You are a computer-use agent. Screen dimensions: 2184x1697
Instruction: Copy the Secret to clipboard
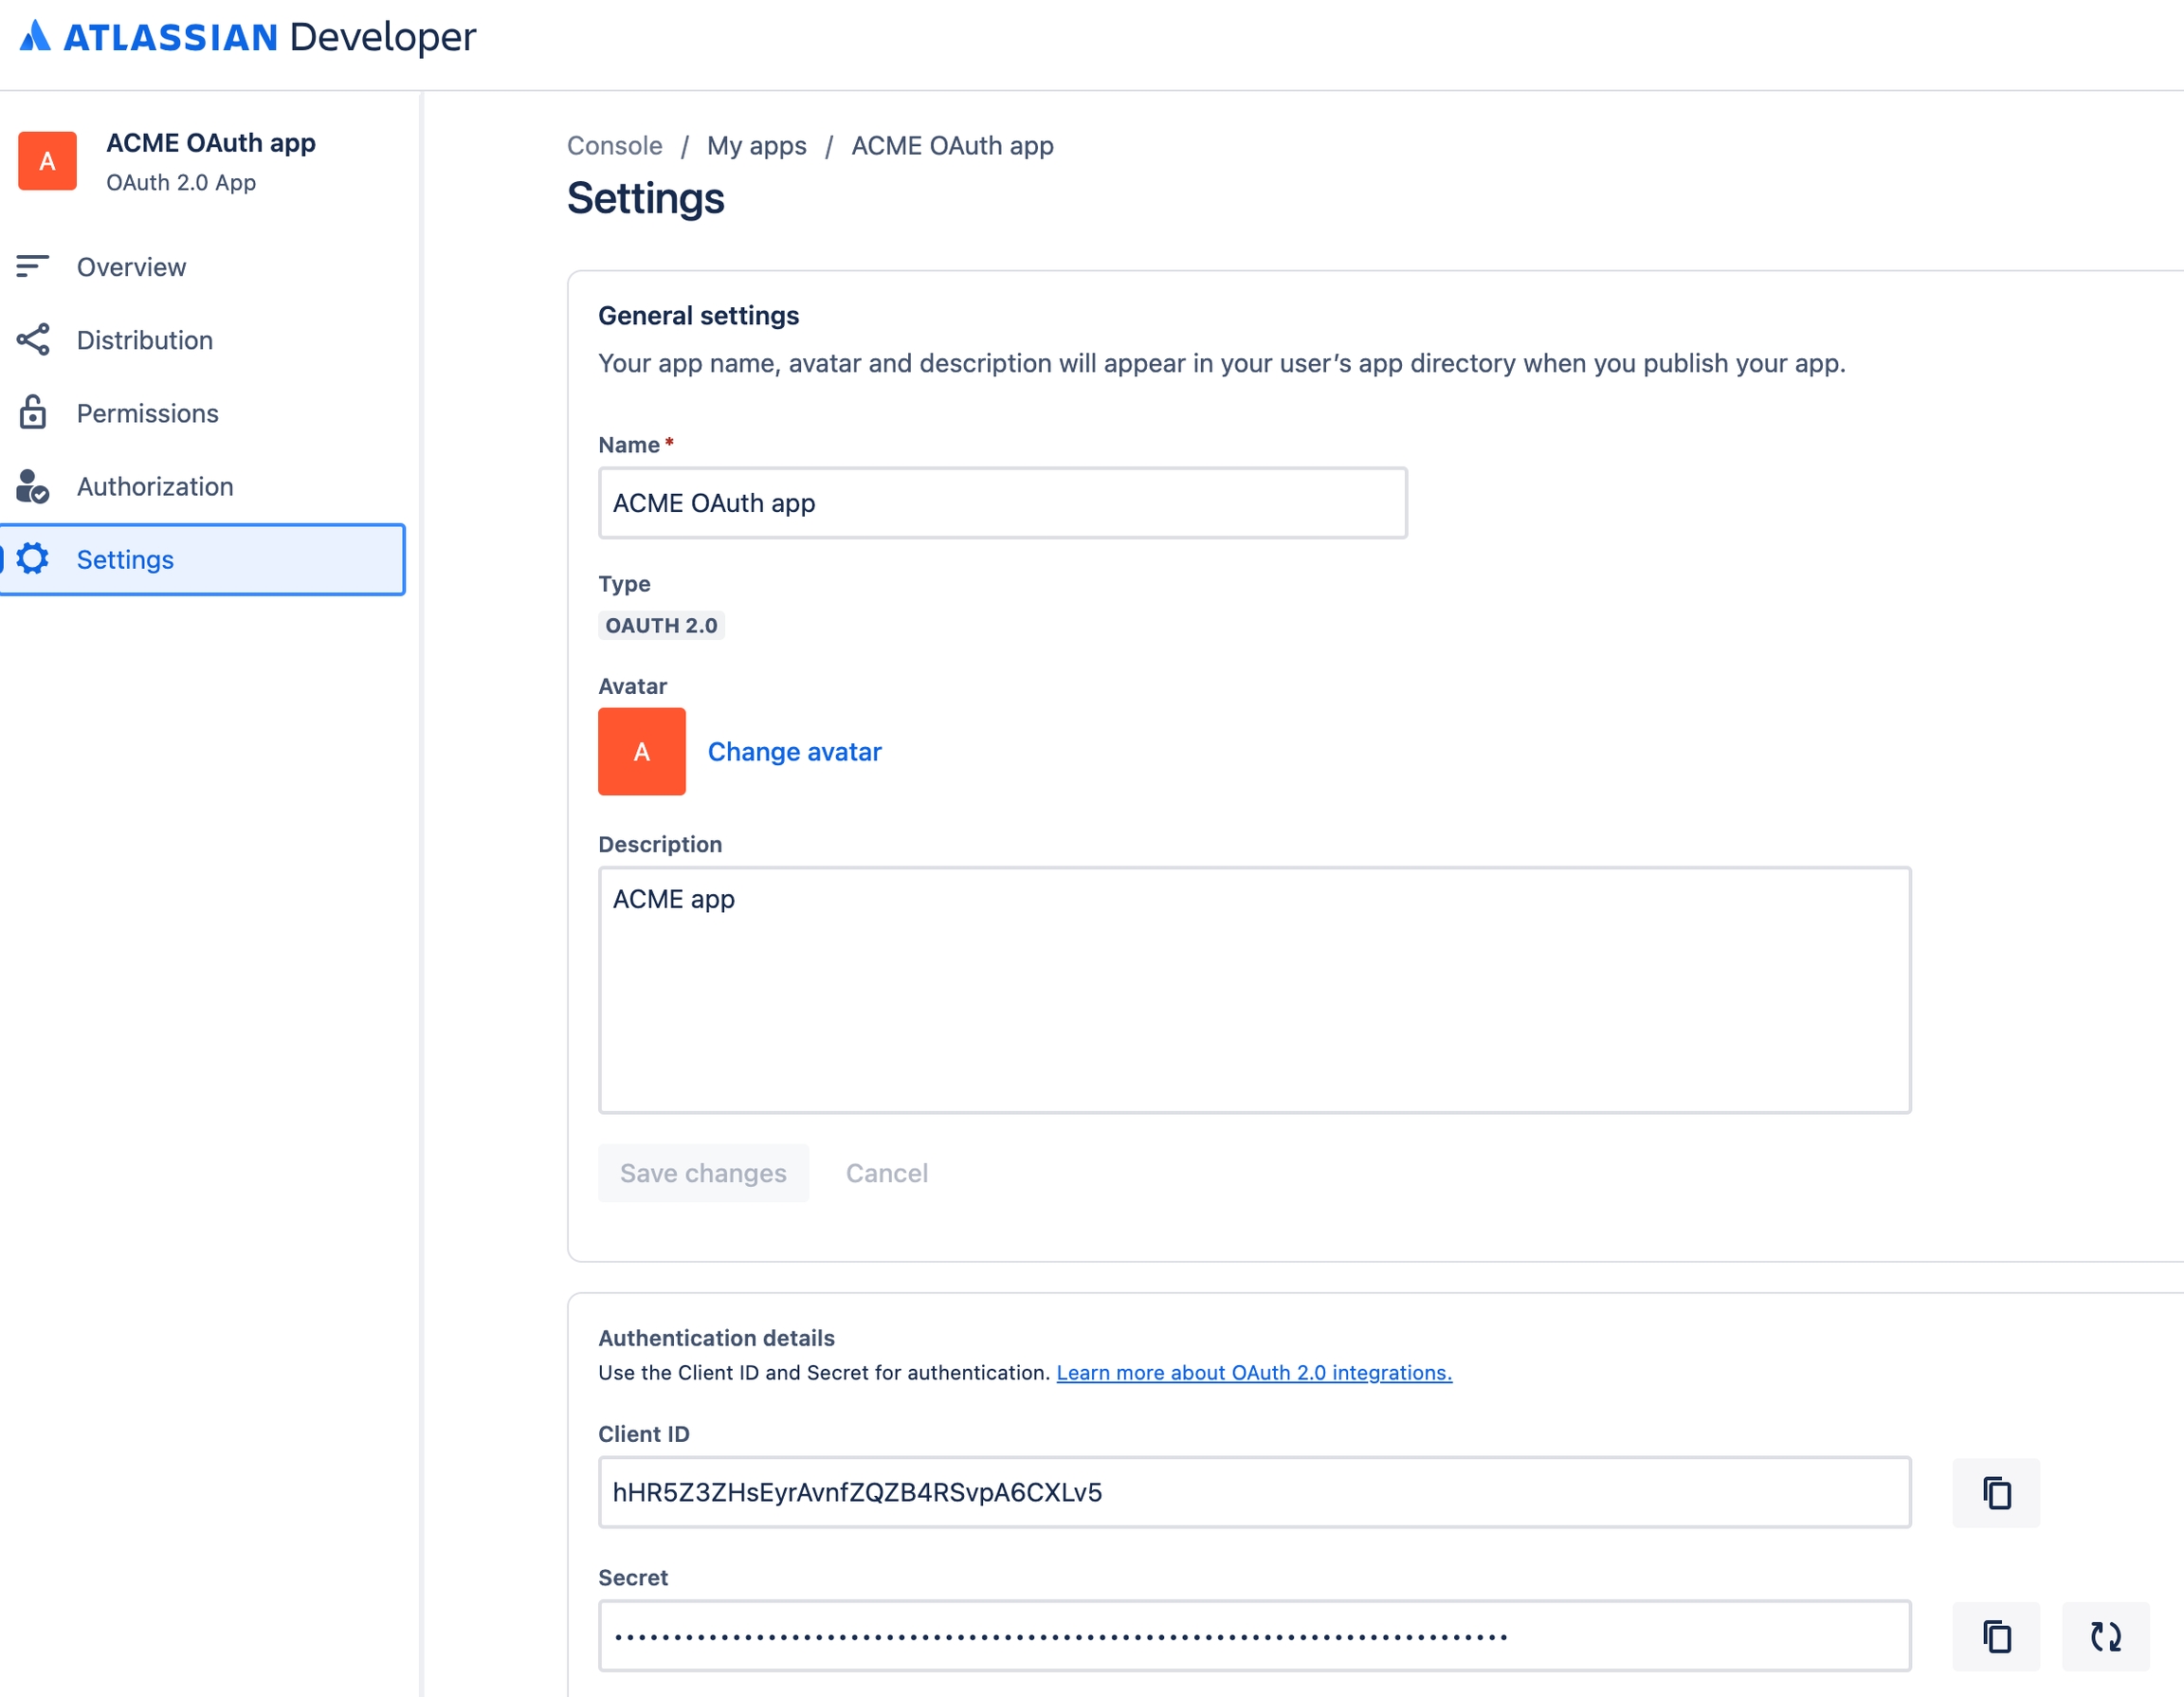[x=1995, y=1636]
